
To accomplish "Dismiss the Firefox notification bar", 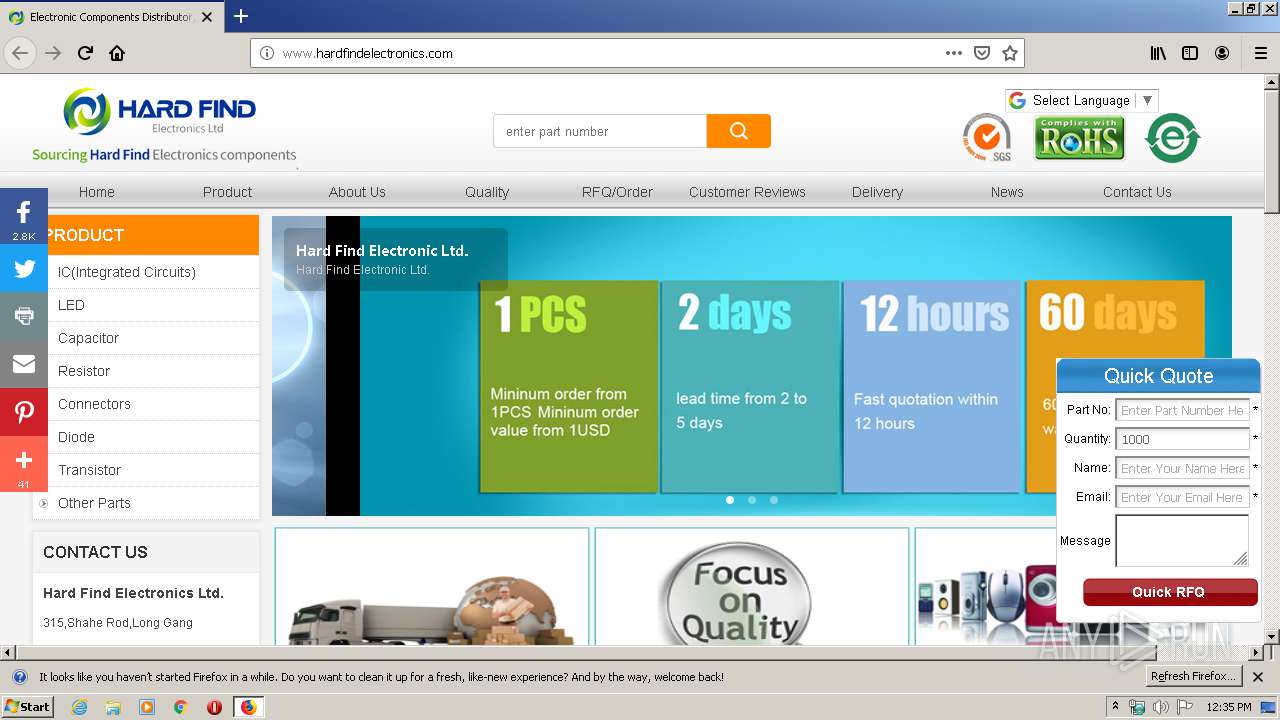I will coord(1258,677).
